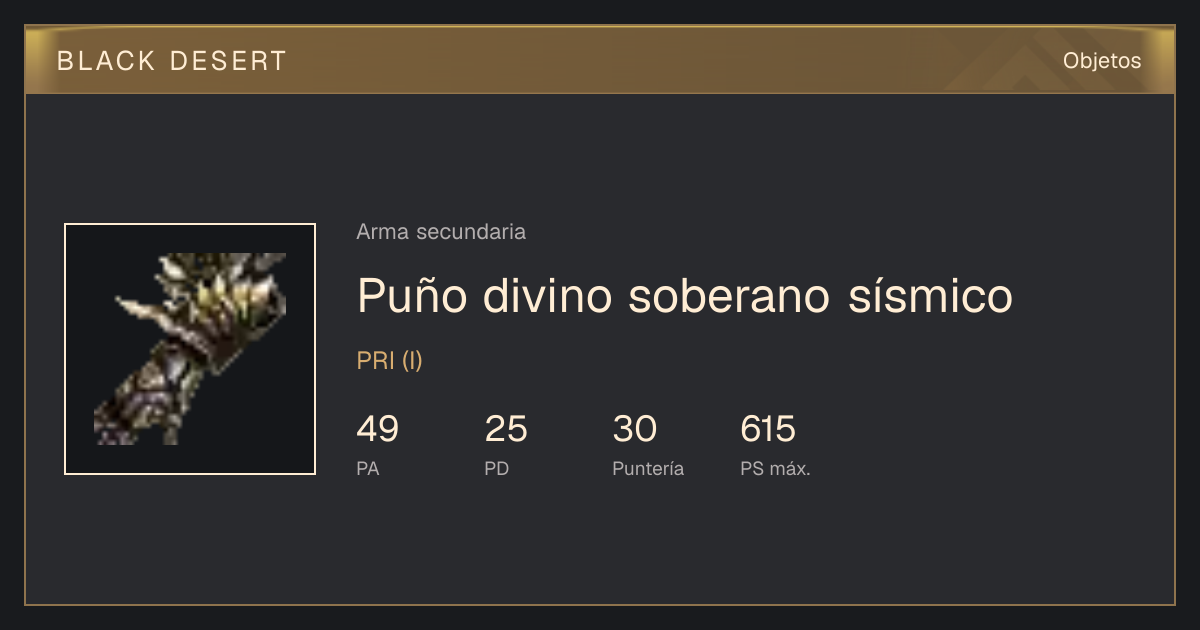Click the PS máx. stat label
This screenshot has height=630, width=1200.
click(x=775, y=468)
